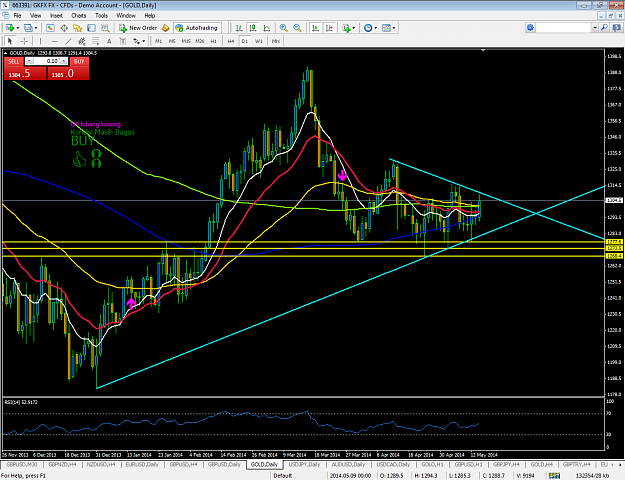Screen dimensions: 625x480
Task: Open the Templates icon
Action: (386, 28)
